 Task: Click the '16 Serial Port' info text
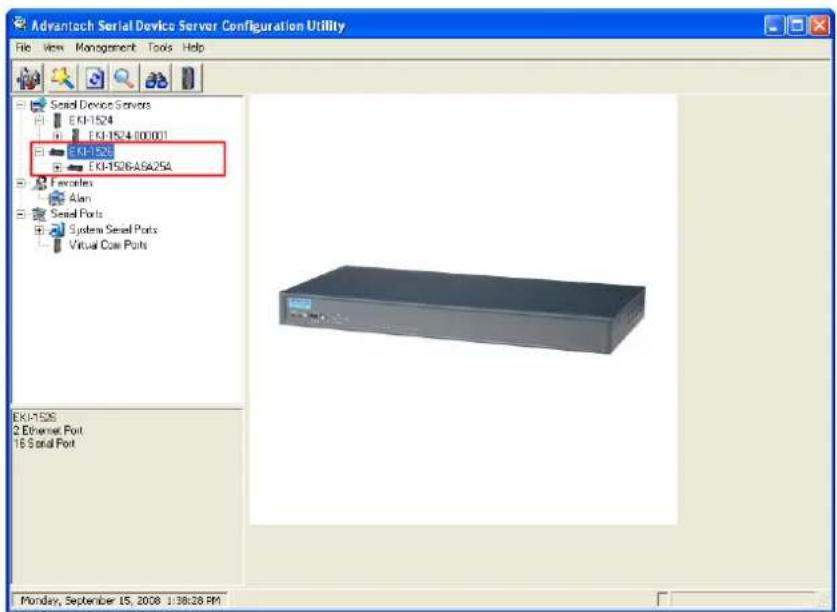click(x=44, y=444)
